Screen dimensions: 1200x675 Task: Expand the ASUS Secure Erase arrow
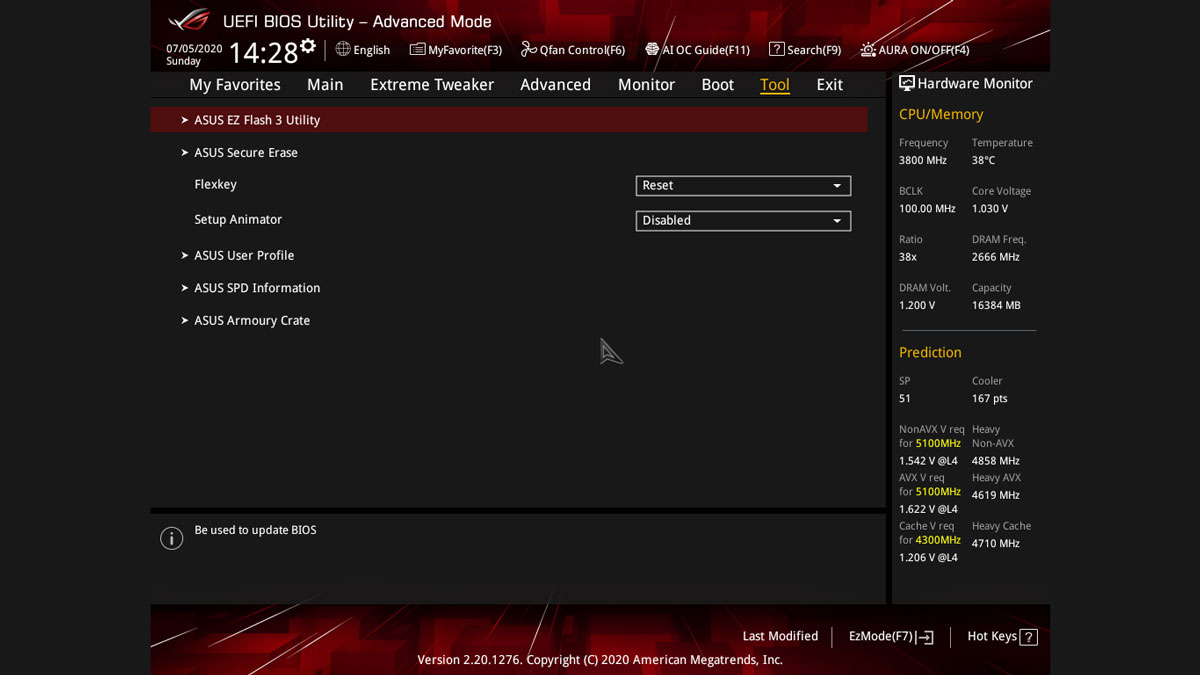(x=185, y=153)
